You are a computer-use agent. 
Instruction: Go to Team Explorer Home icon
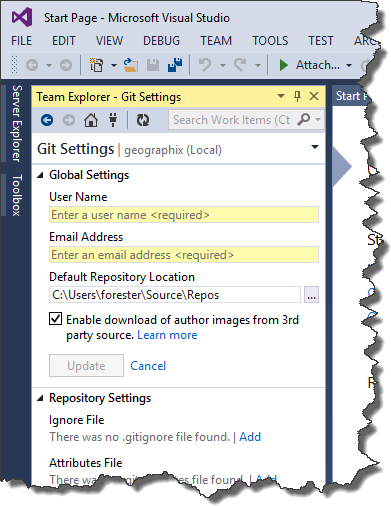tap(91, 120)
